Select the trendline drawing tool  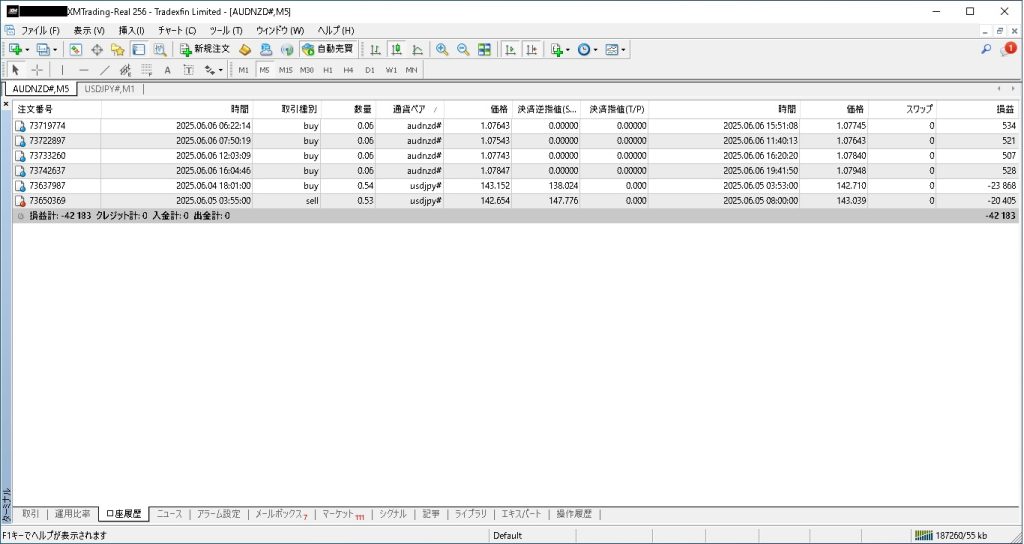pyautogui.click(x=105, y=70)
